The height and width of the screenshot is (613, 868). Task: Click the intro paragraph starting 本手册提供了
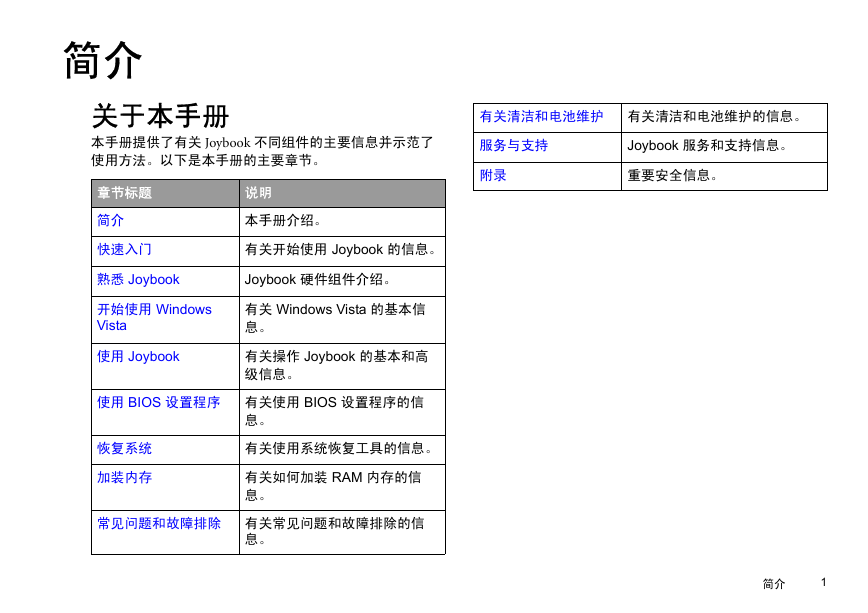(x=262, y=151)
